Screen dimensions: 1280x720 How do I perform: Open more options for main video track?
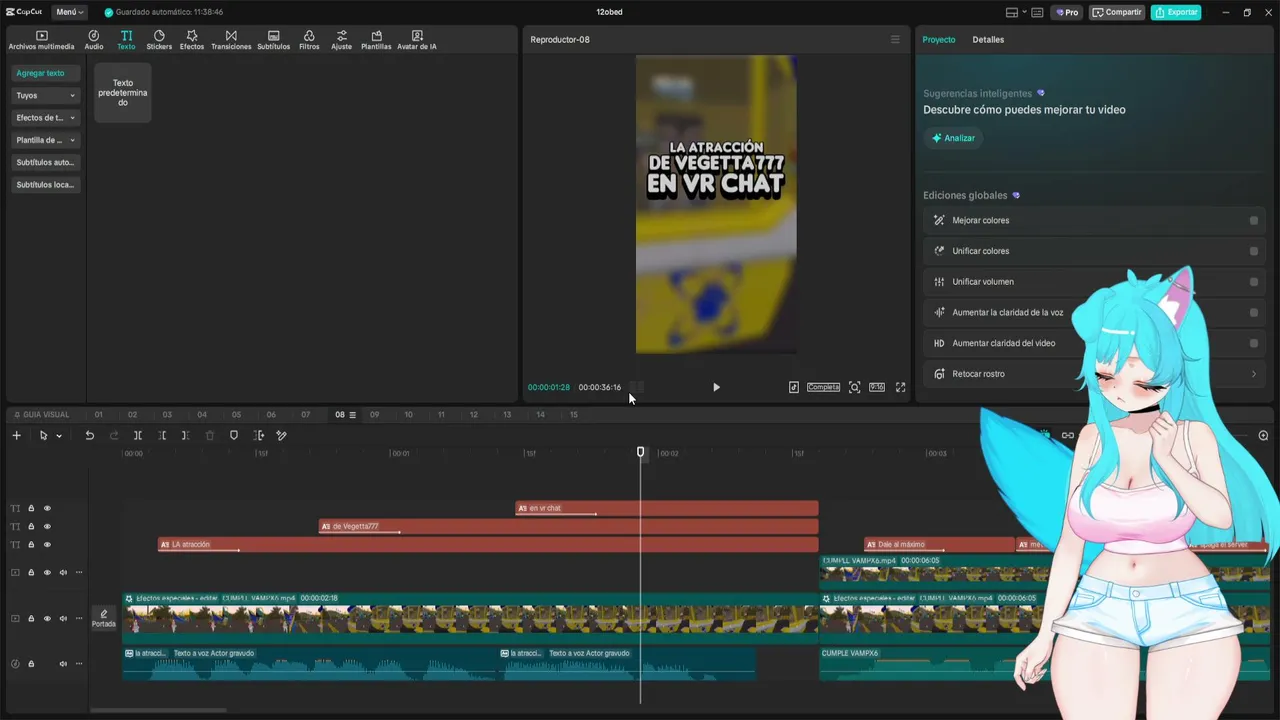79,618
